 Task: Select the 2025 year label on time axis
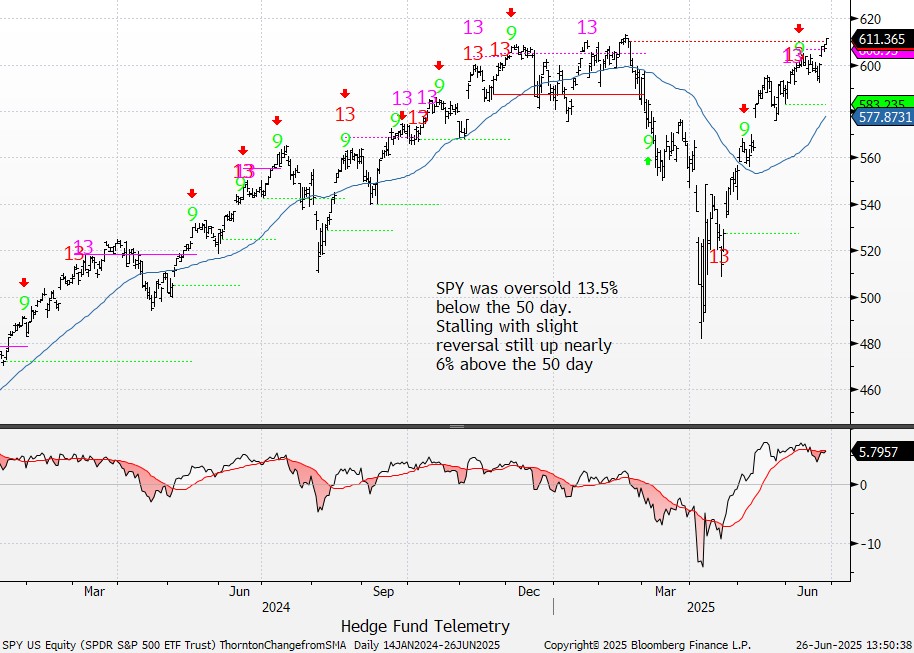701,608
